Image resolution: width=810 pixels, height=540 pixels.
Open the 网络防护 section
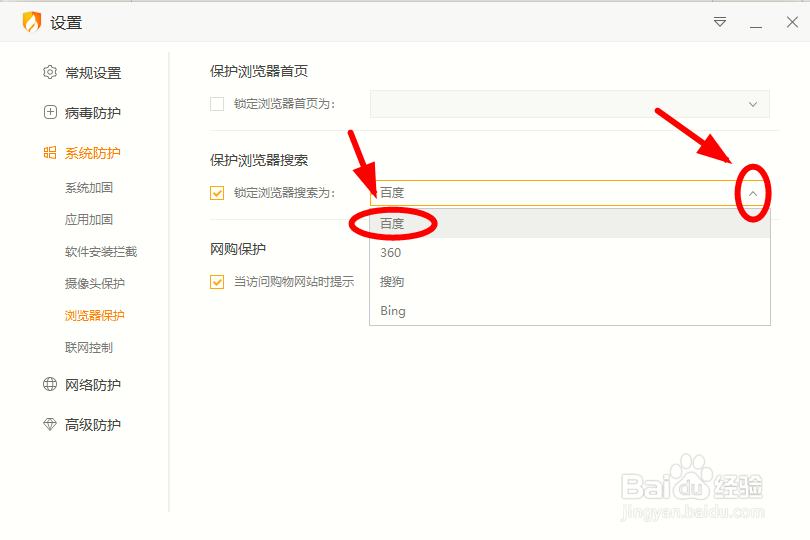pos(92,384)
